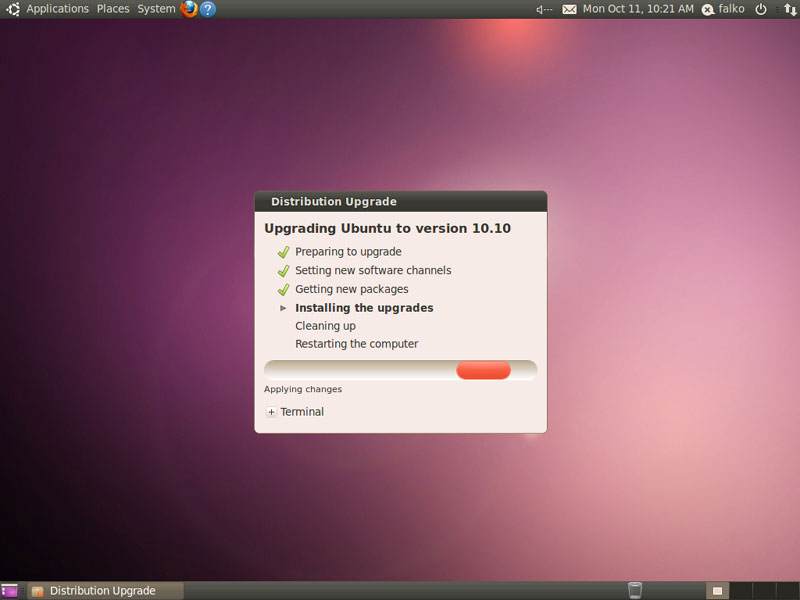Switch to the first workspace
This screenshot has height=600, width=800.
pos(717,591)
